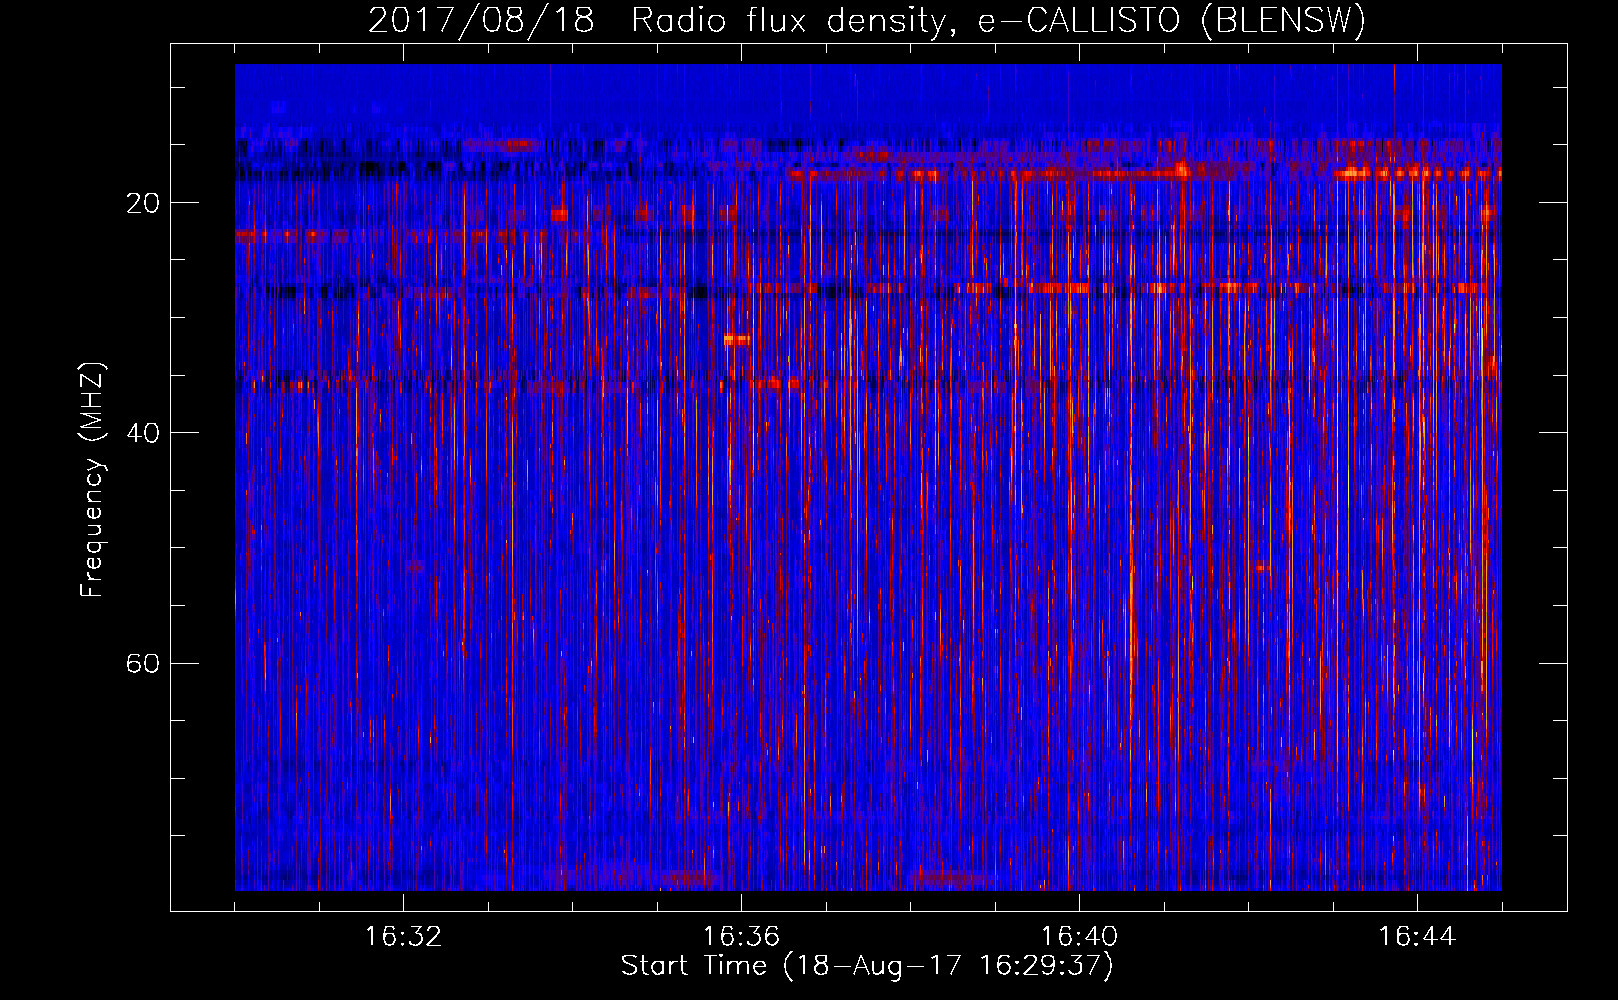
Task: Click the 40 MHz frequency tick label
Action: coord(142,433)
